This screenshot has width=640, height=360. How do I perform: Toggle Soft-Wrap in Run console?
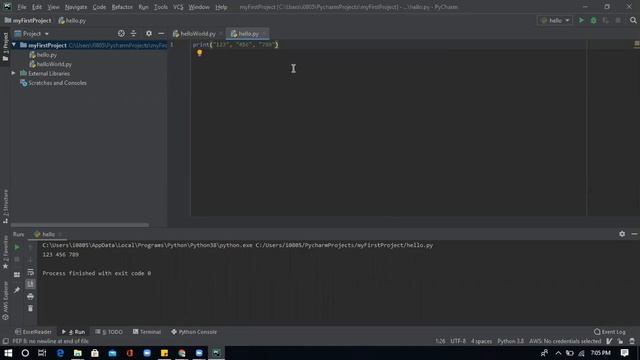click(30, 272)
